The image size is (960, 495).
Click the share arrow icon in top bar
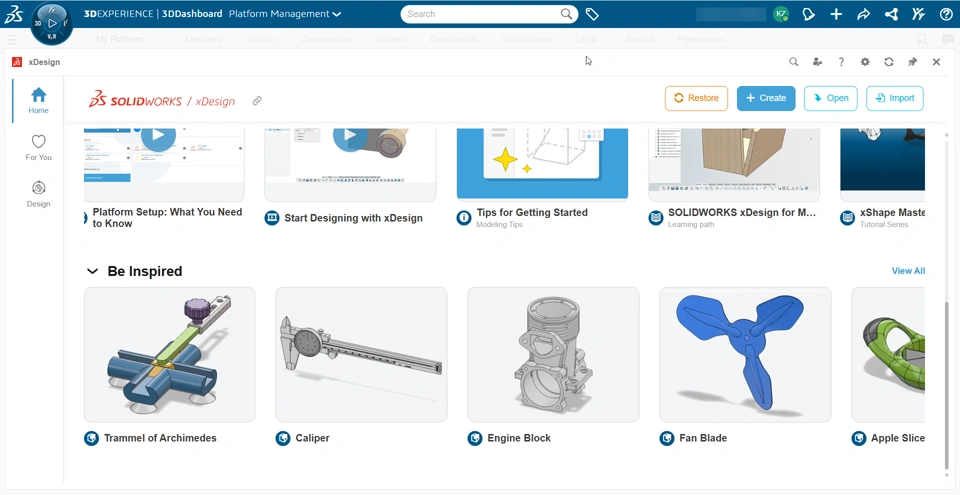click(x=863, y=14)
